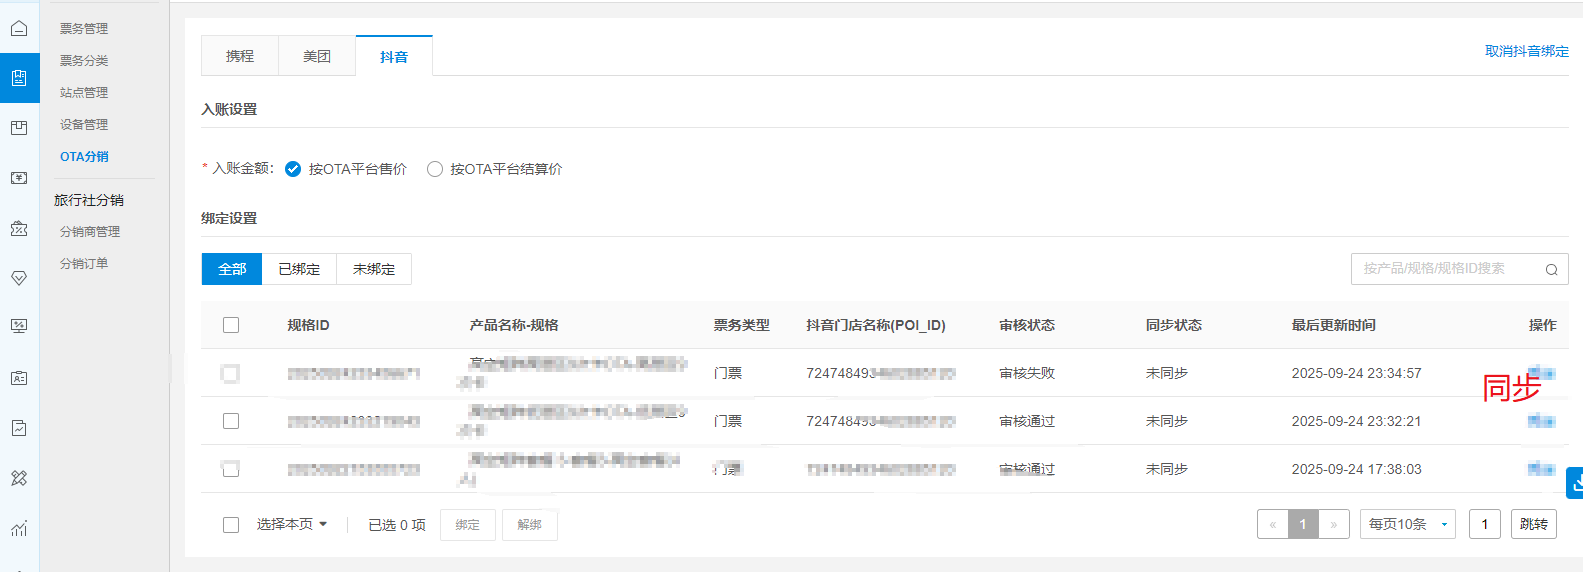
Task: Click the home icon in left sidebar
Action: click(x=19, y=28)
